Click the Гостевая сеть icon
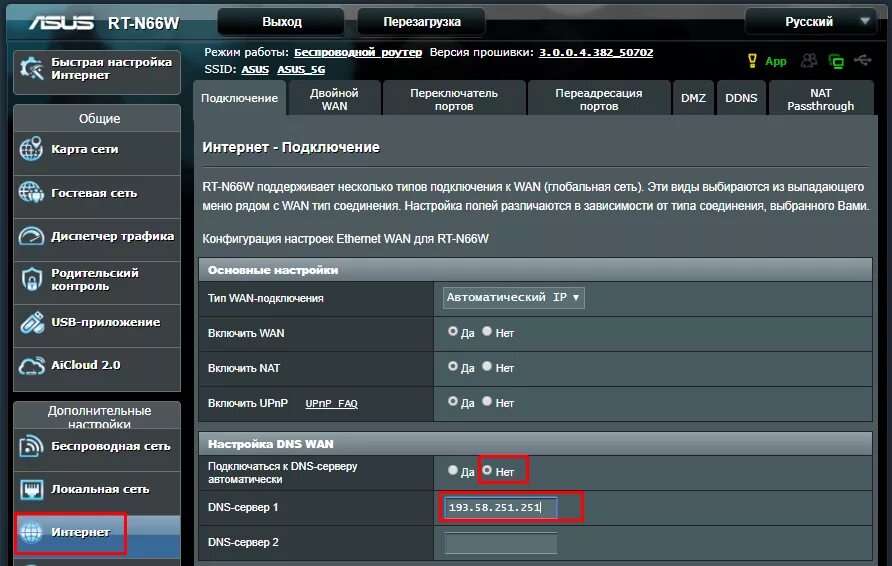Viewport: 892px width, 566px height. [x=31, y=192]
